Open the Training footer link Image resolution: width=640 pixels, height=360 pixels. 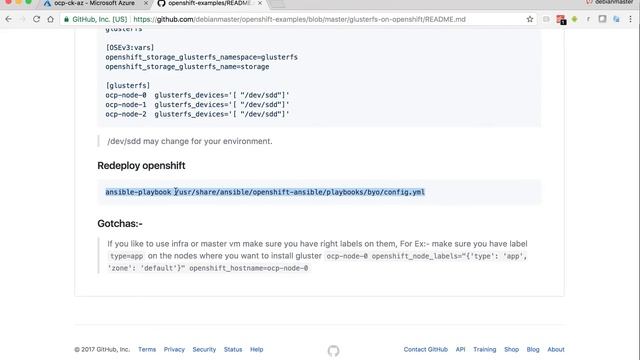[484, 349]
